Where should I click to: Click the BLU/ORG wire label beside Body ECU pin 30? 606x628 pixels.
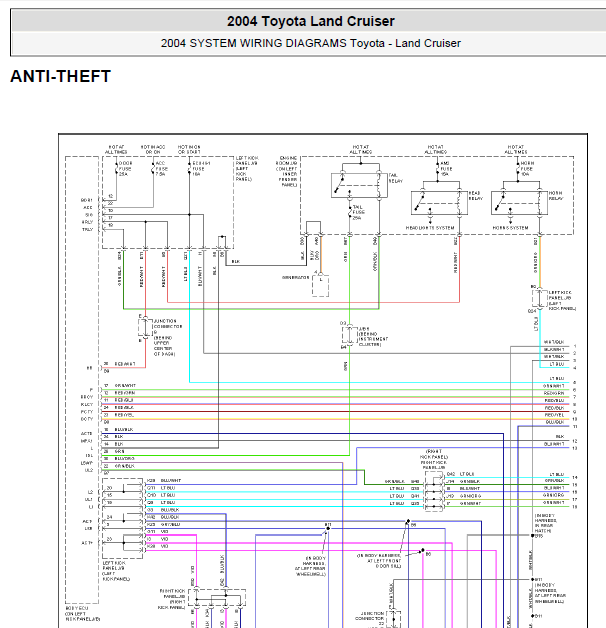click(125, 459)
